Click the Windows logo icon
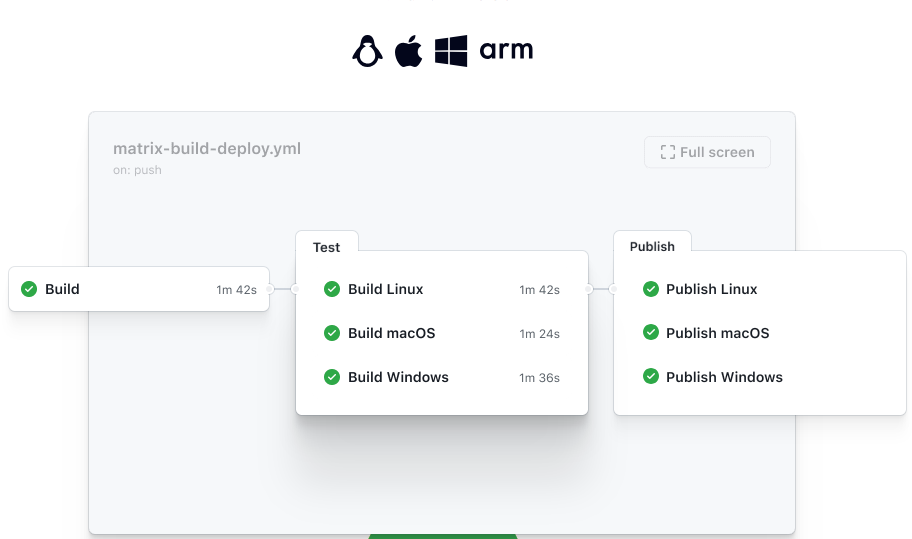The image size is (912, 539). (x=451, y=51)
